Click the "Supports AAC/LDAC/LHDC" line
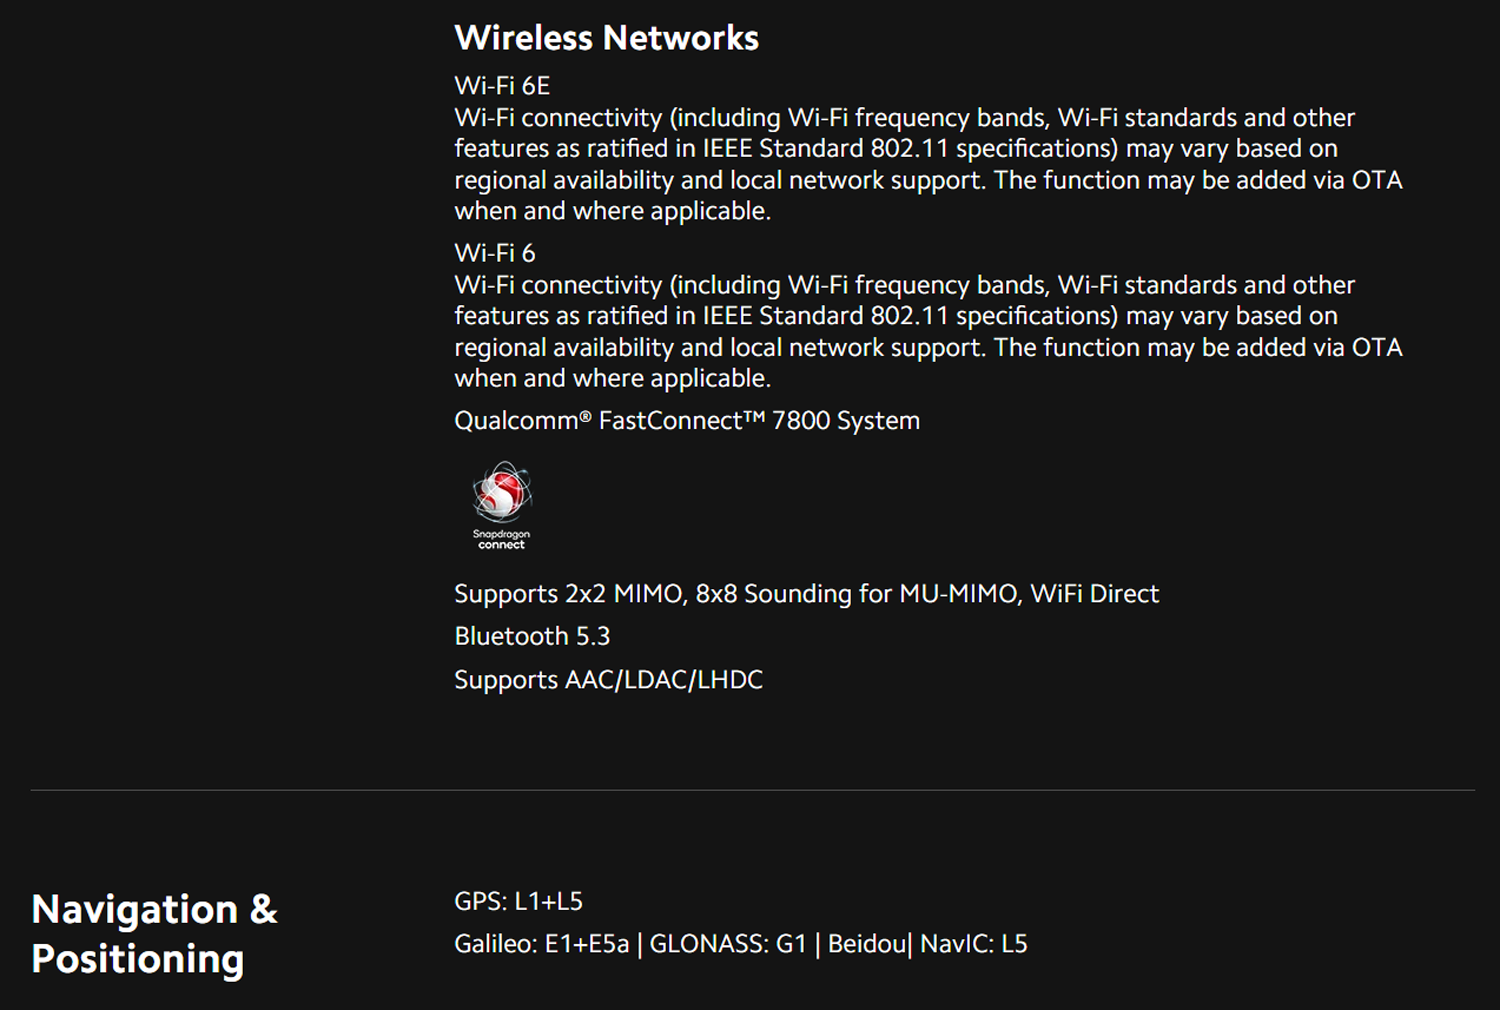The image size is (1500, 1010). [x=608, y=680]
